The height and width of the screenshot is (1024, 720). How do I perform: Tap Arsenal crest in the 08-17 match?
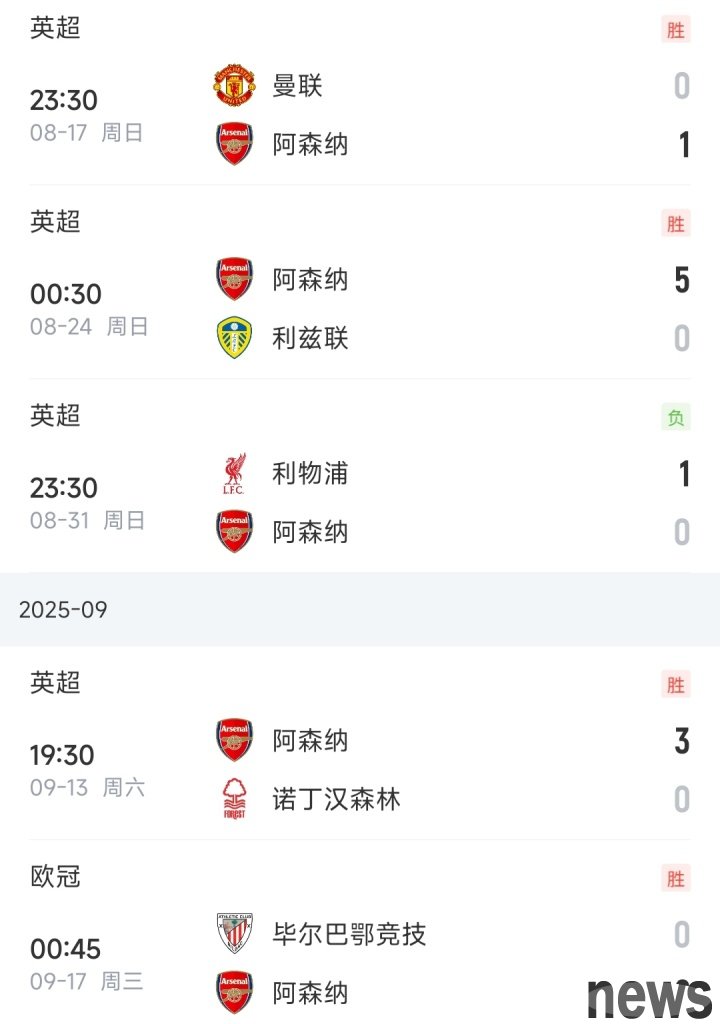click(x=235, y=144)
